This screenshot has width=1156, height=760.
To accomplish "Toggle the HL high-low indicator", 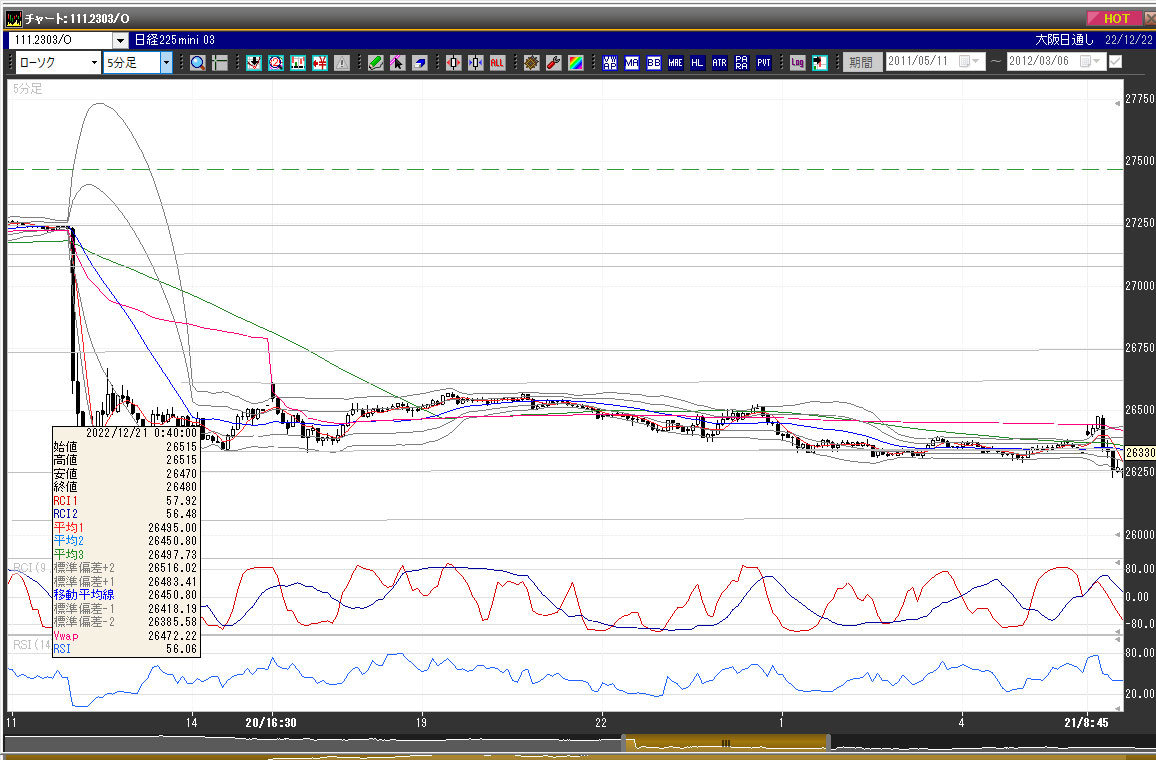I will 697,63.
